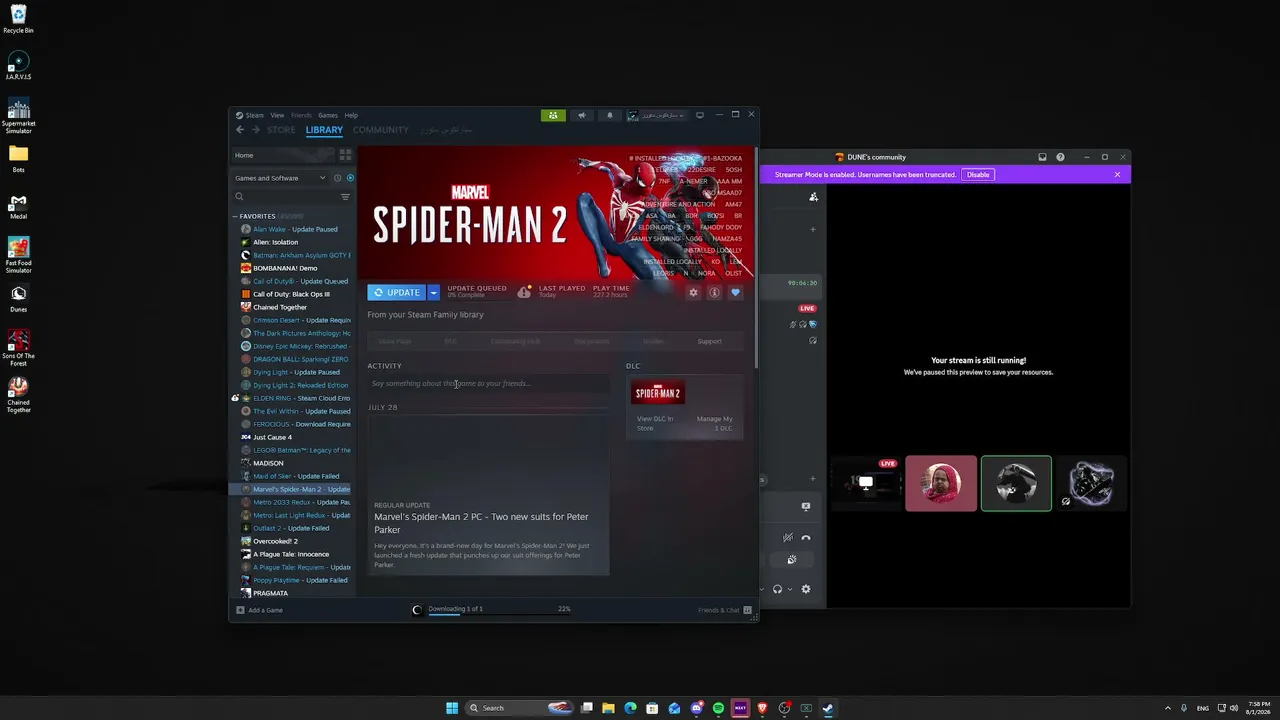
Task: Show Spider-Man 2 game info icon
Action: tap(714, 293)
